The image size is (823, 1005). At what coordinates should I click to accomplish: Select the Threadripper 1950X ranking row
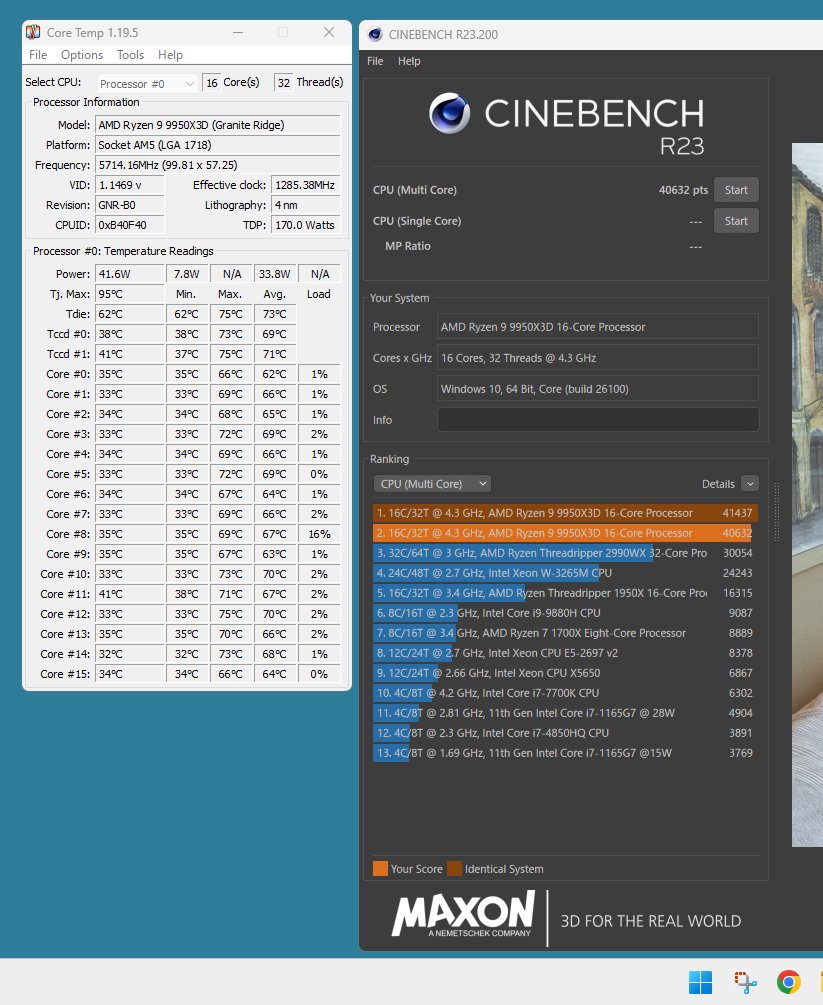pos(565,593)
